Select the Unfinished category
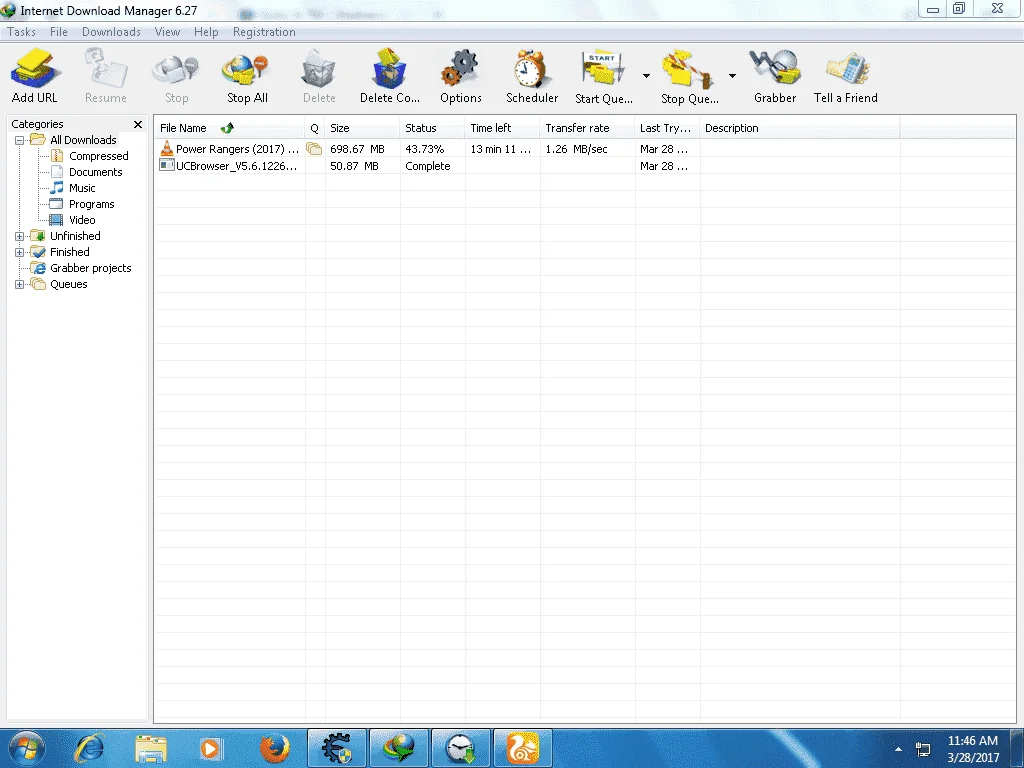This screenshot has height=768, width=1024. point(75,236)
